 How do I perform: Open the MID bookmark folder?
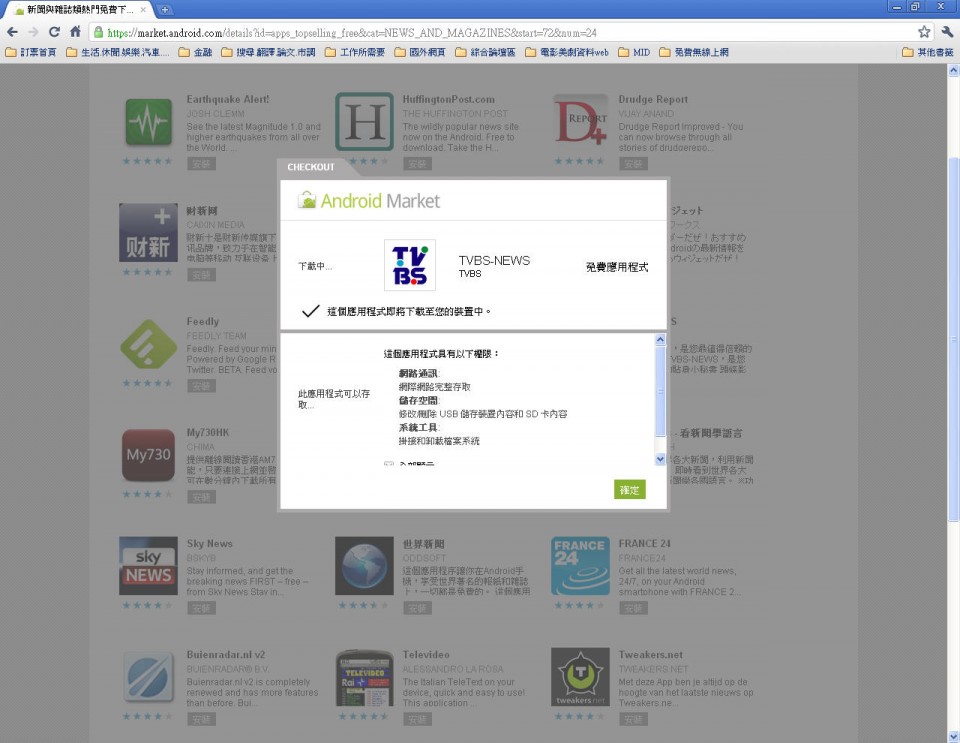(634, 52)
